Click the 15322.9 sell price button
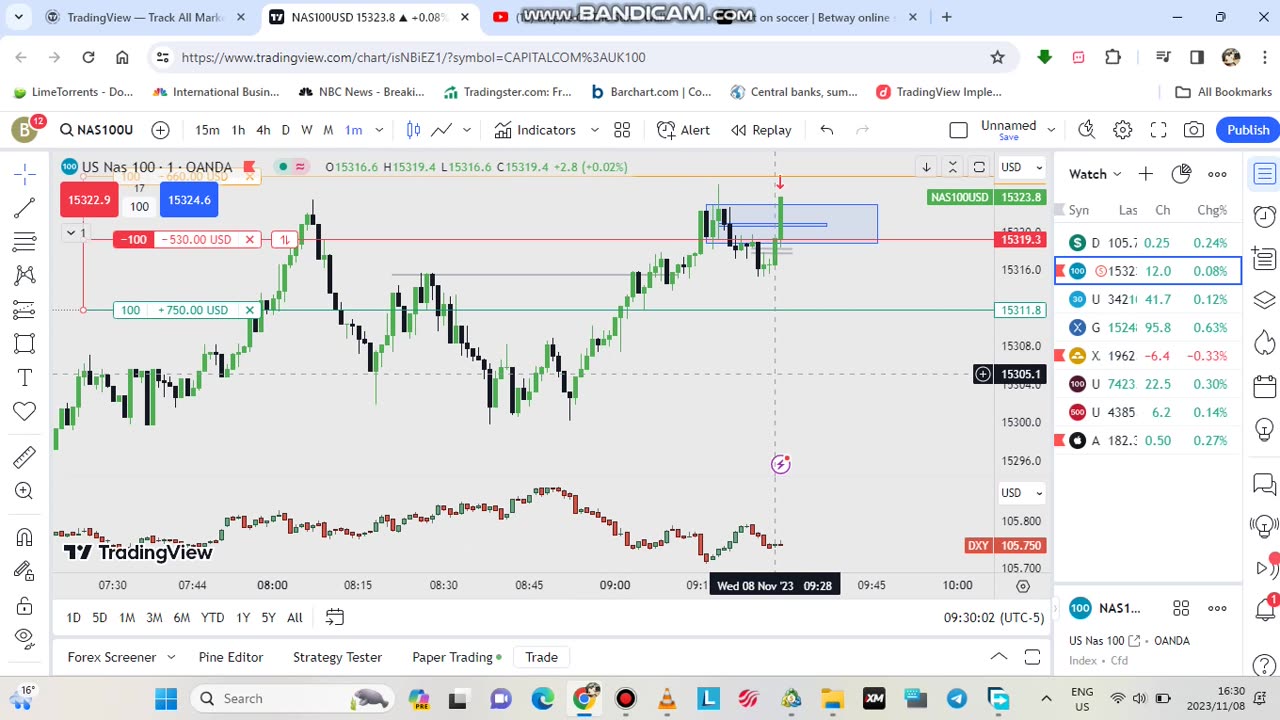The width and height of the screenshot is (1280, 720). pos(89,200)
